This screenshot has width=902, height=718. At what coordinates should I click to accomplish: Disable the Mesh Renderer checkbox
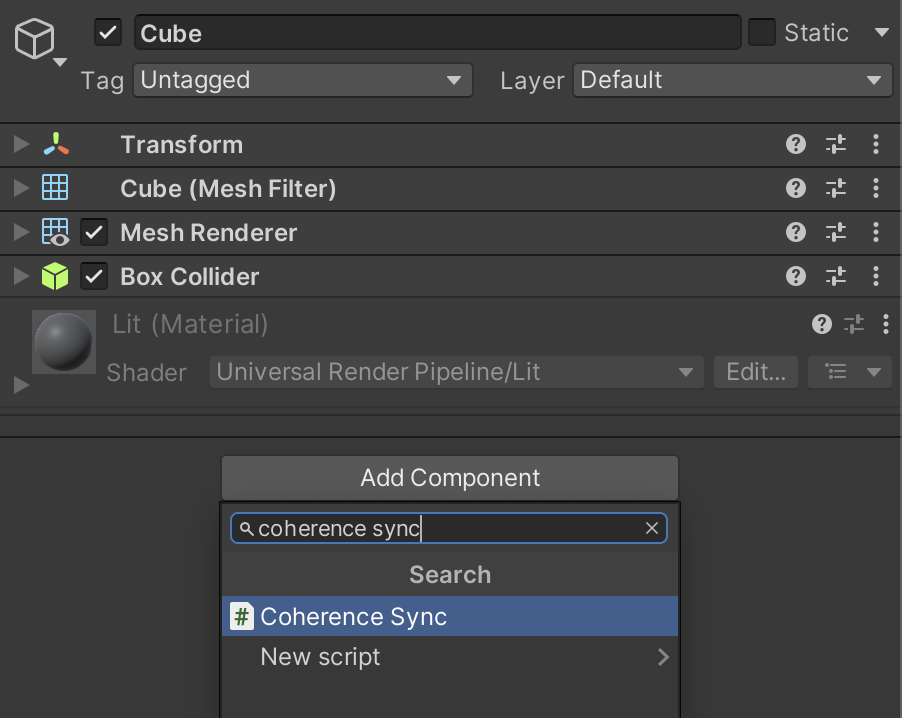click(94, 233)
